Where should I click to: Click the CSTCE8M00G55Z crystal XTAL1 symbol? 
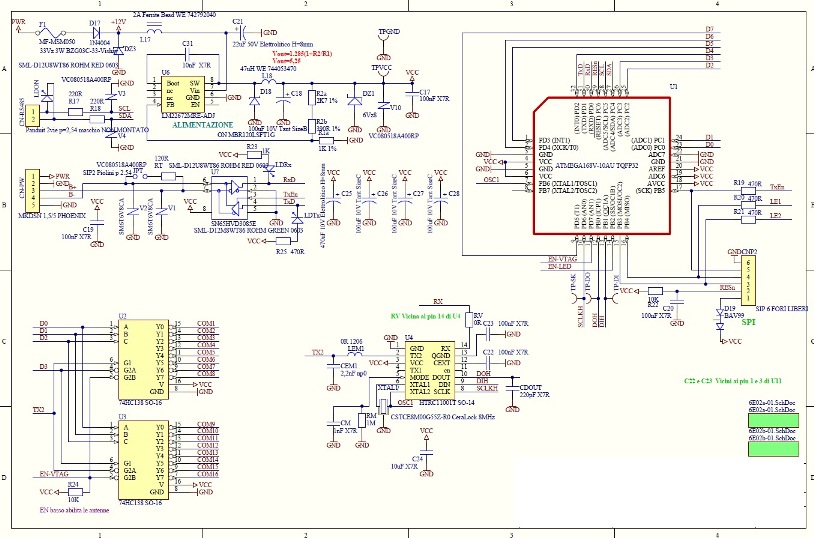384,407
